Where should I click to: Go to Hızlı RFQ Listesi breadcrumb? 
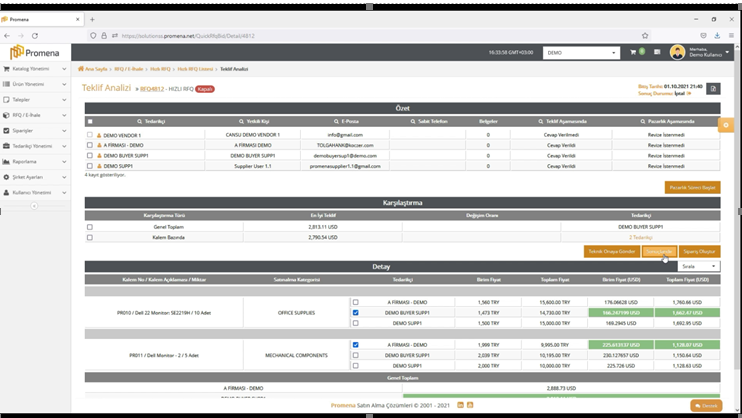(195, 69)
